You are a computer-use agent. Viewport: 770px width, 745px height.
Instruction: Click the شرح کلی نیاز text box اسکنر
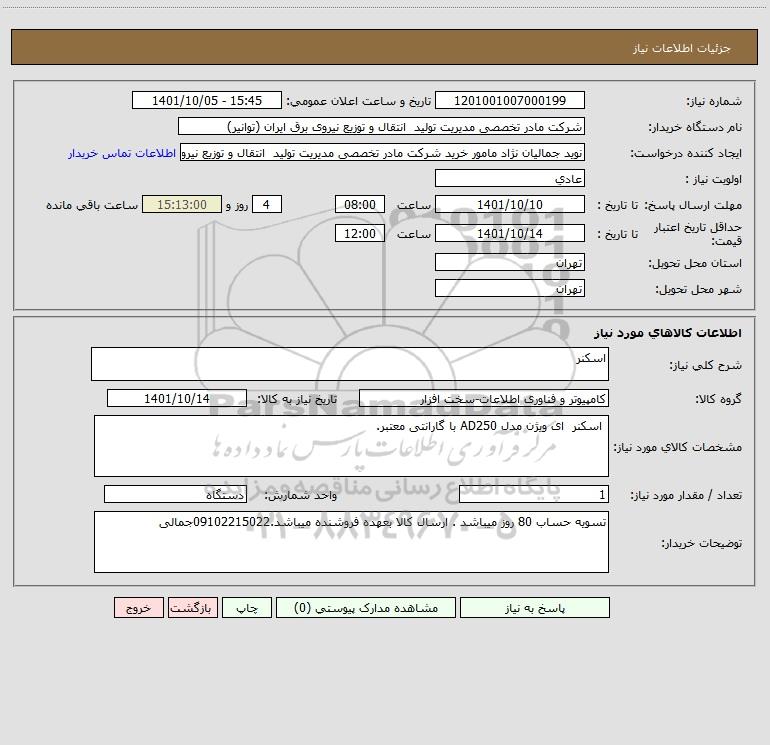click(350, 364)
